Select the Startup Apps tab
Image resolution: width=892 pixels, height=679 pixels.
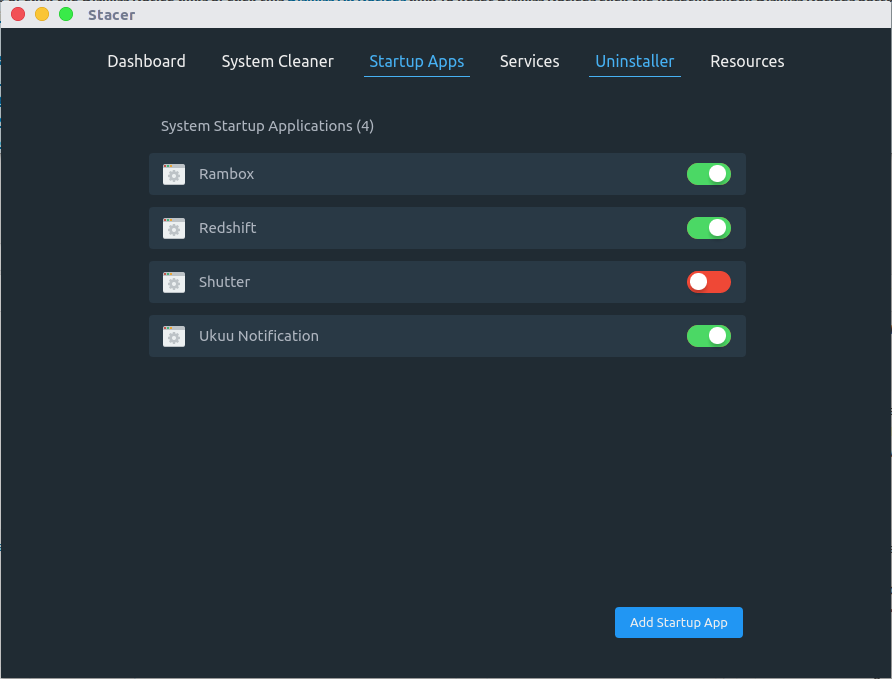click(416, 62)
